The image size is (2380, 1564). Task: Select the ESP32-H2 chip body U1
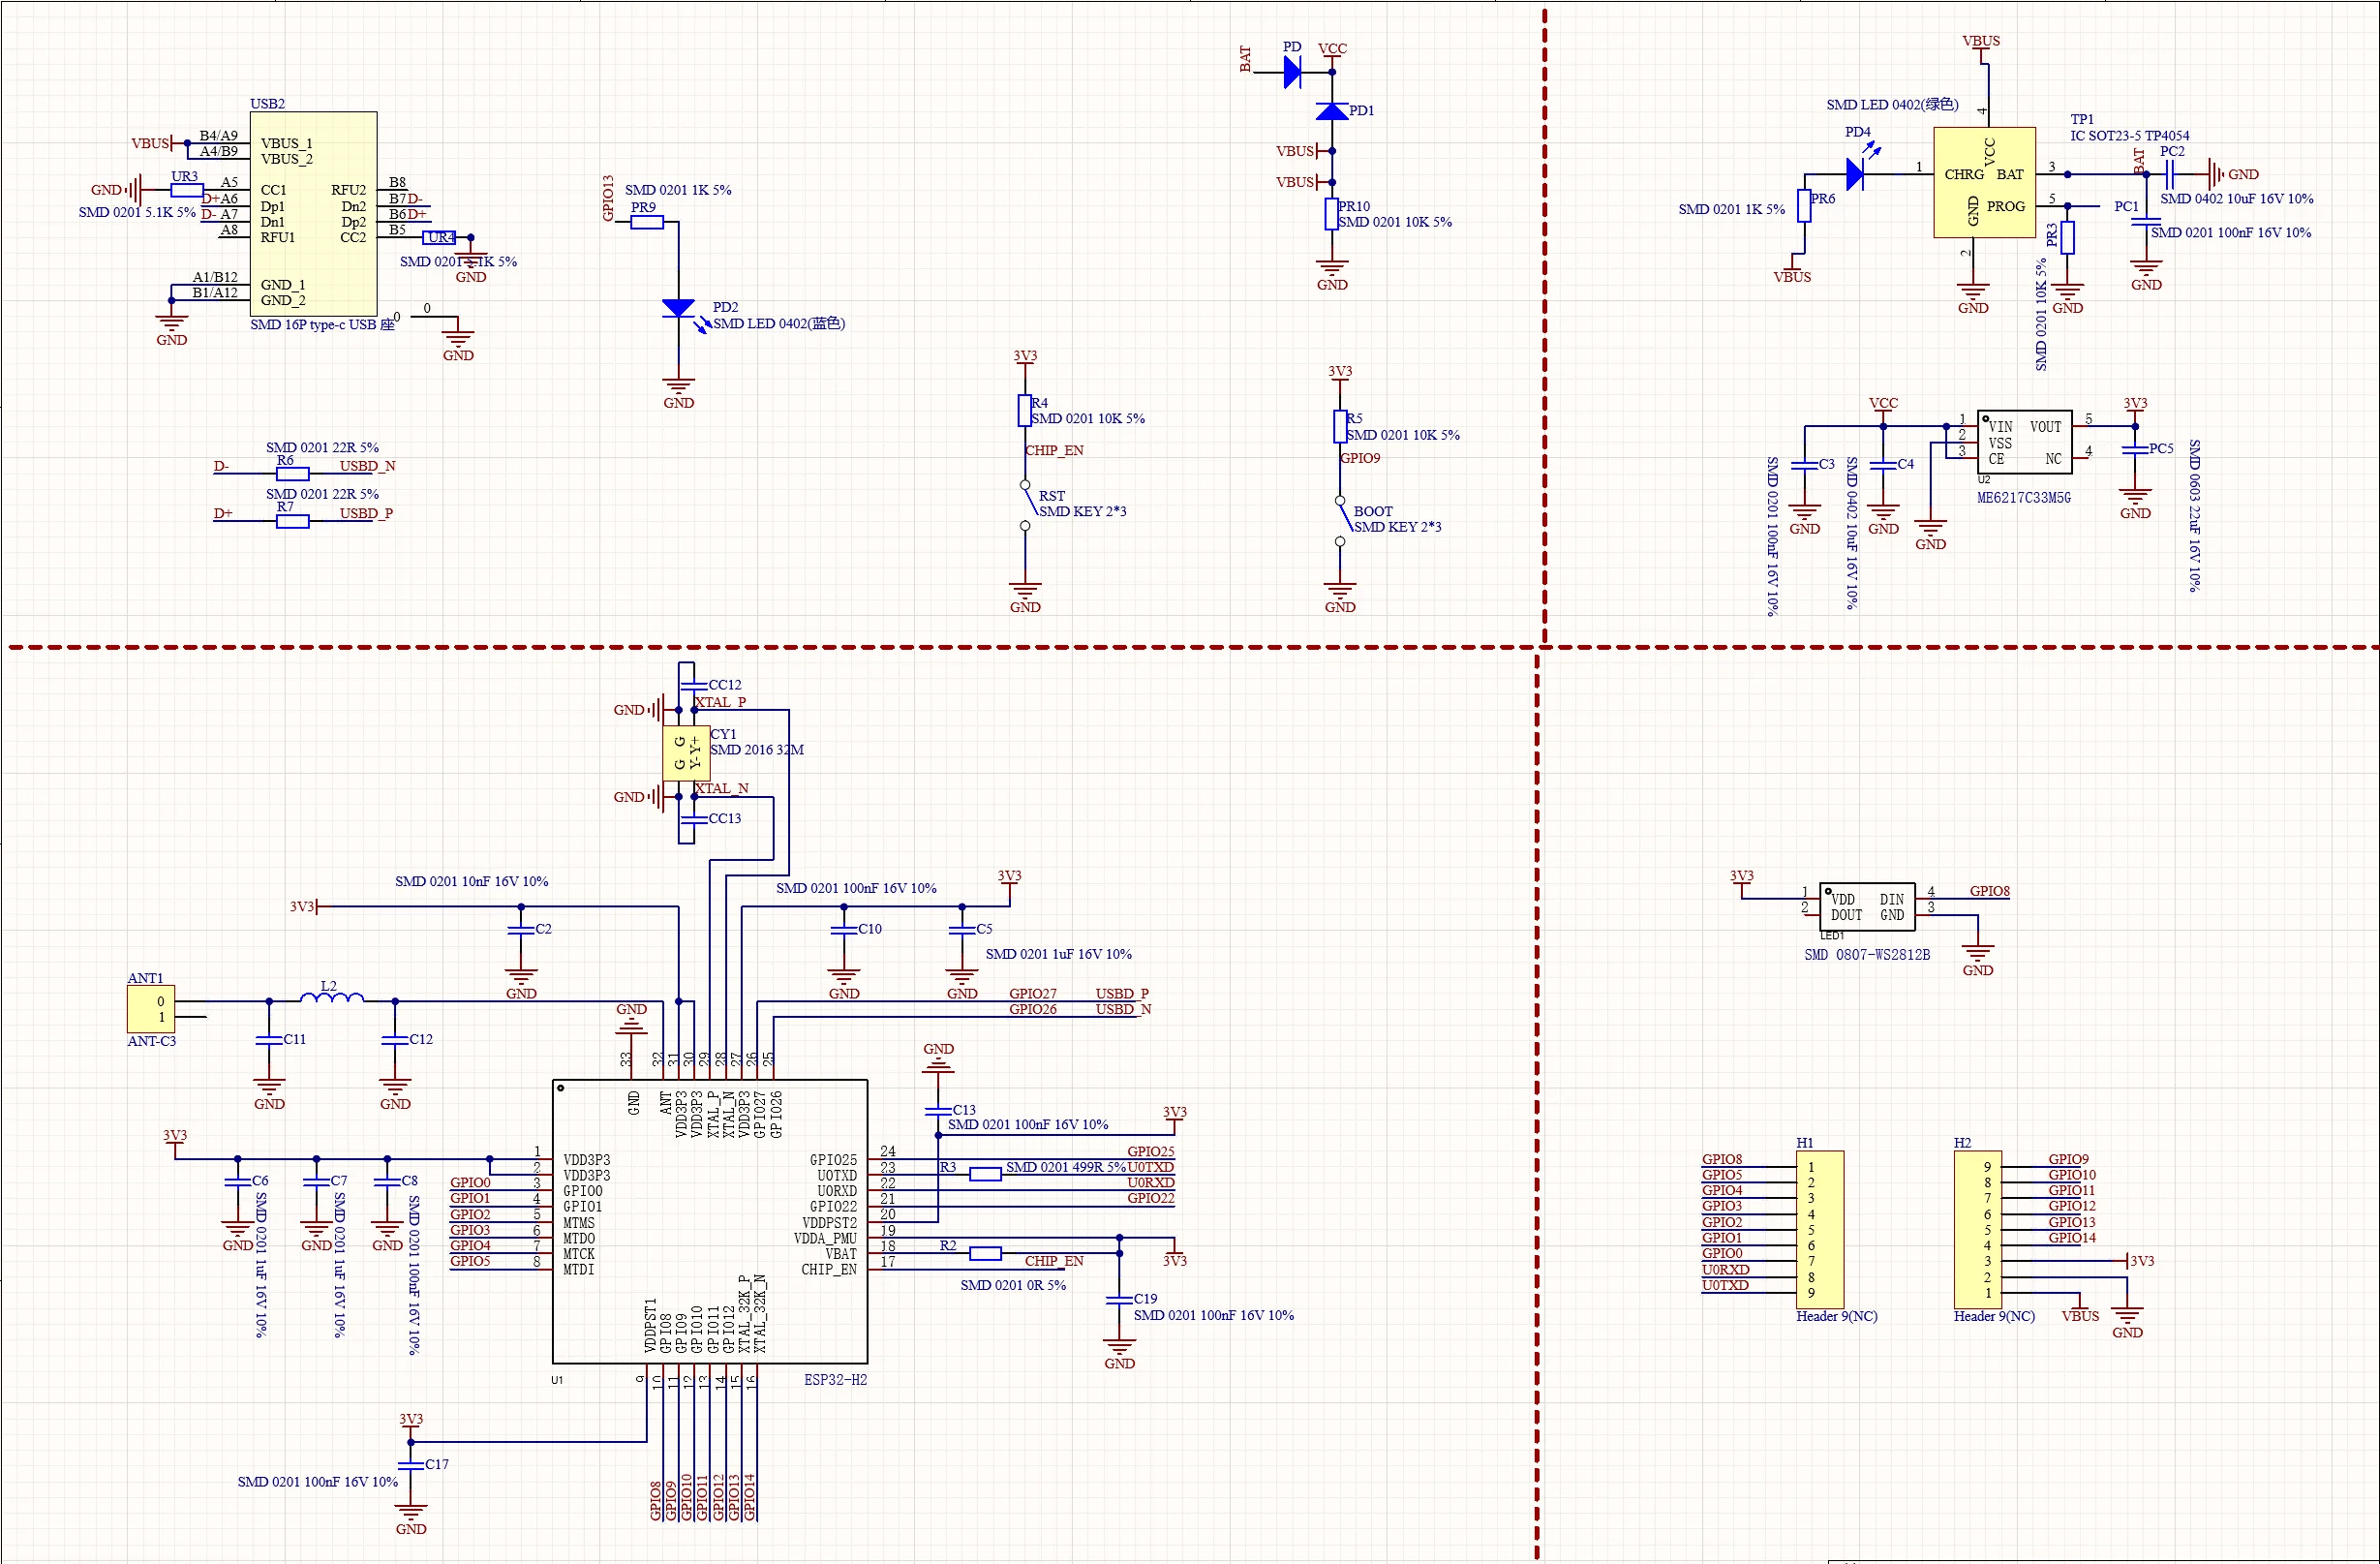click(710, 1221)
